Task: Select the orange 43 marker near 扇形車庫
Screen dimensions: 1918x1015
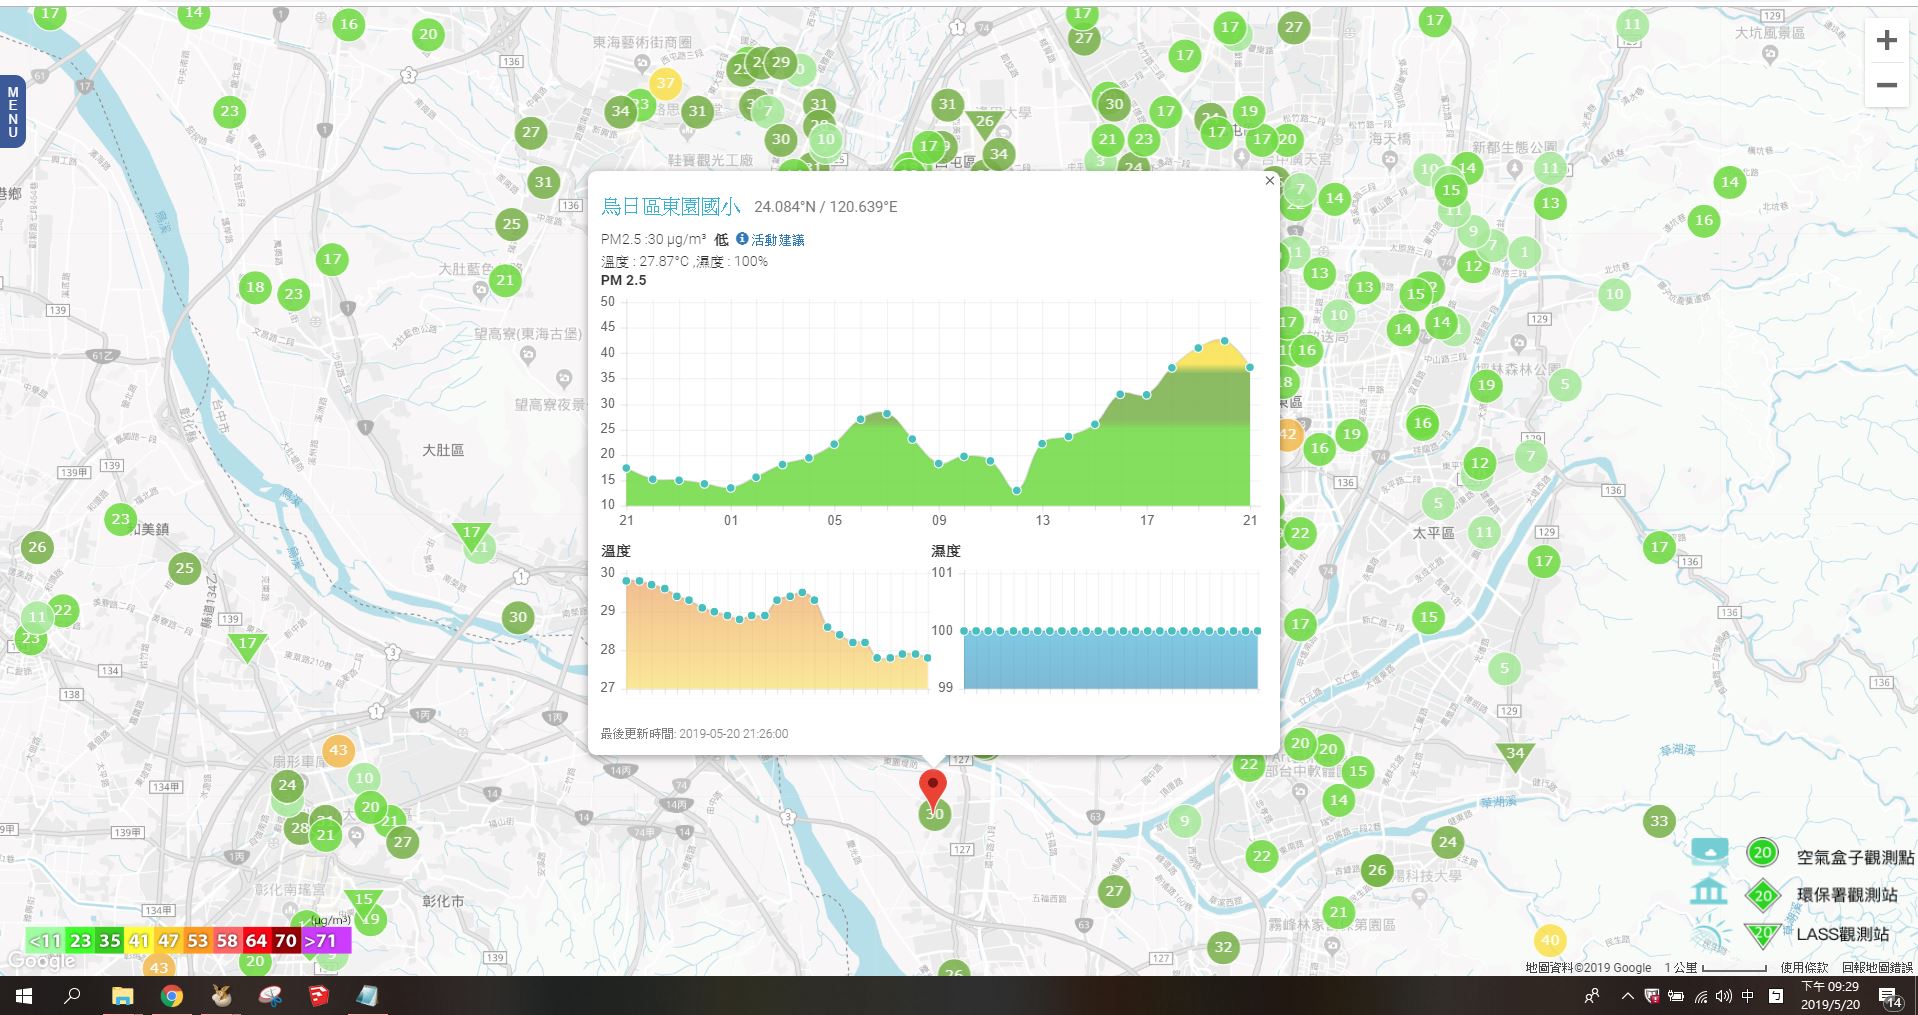Action: [x=338, y=750]
